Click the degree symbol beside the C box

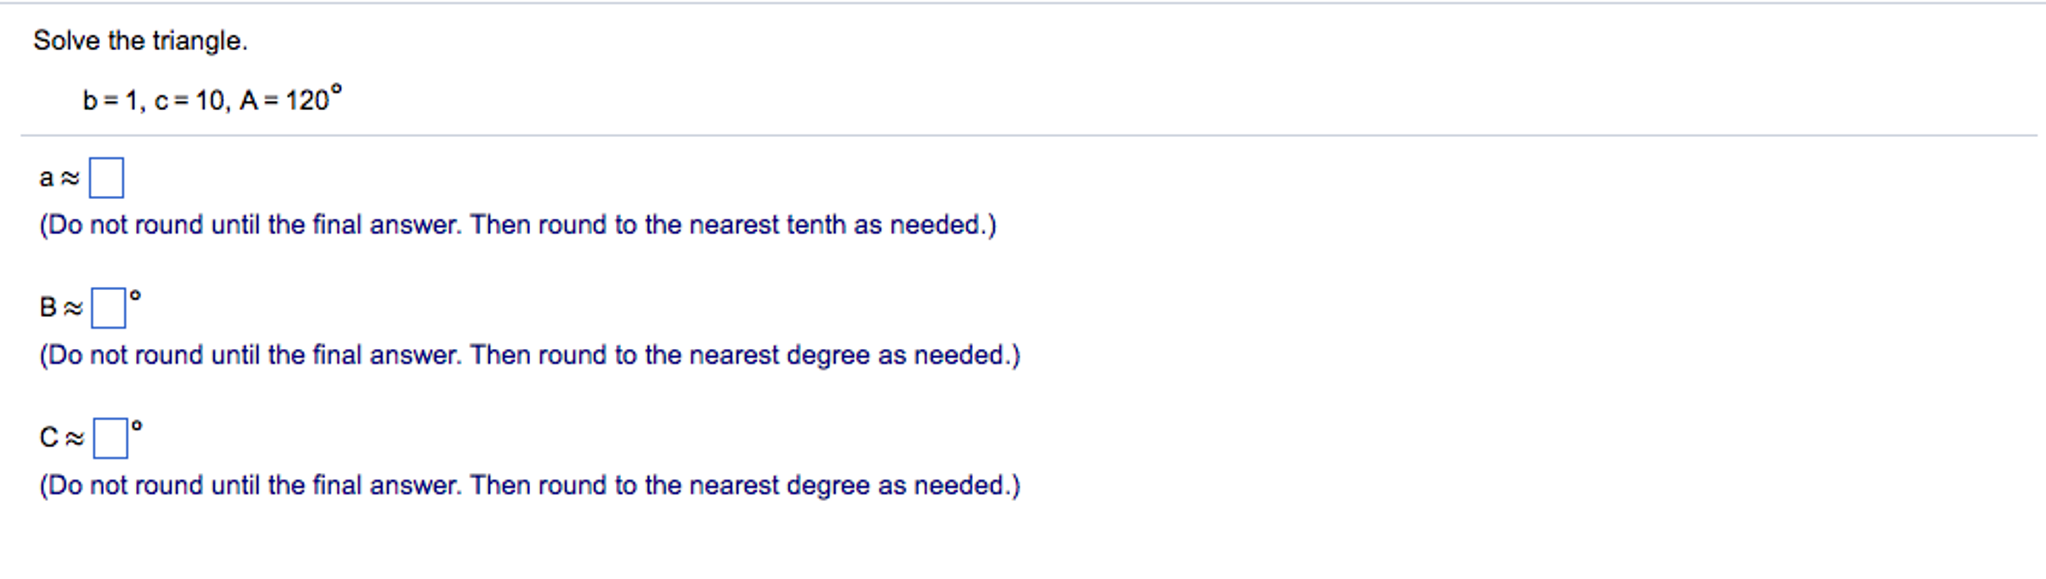pos(137,426)
